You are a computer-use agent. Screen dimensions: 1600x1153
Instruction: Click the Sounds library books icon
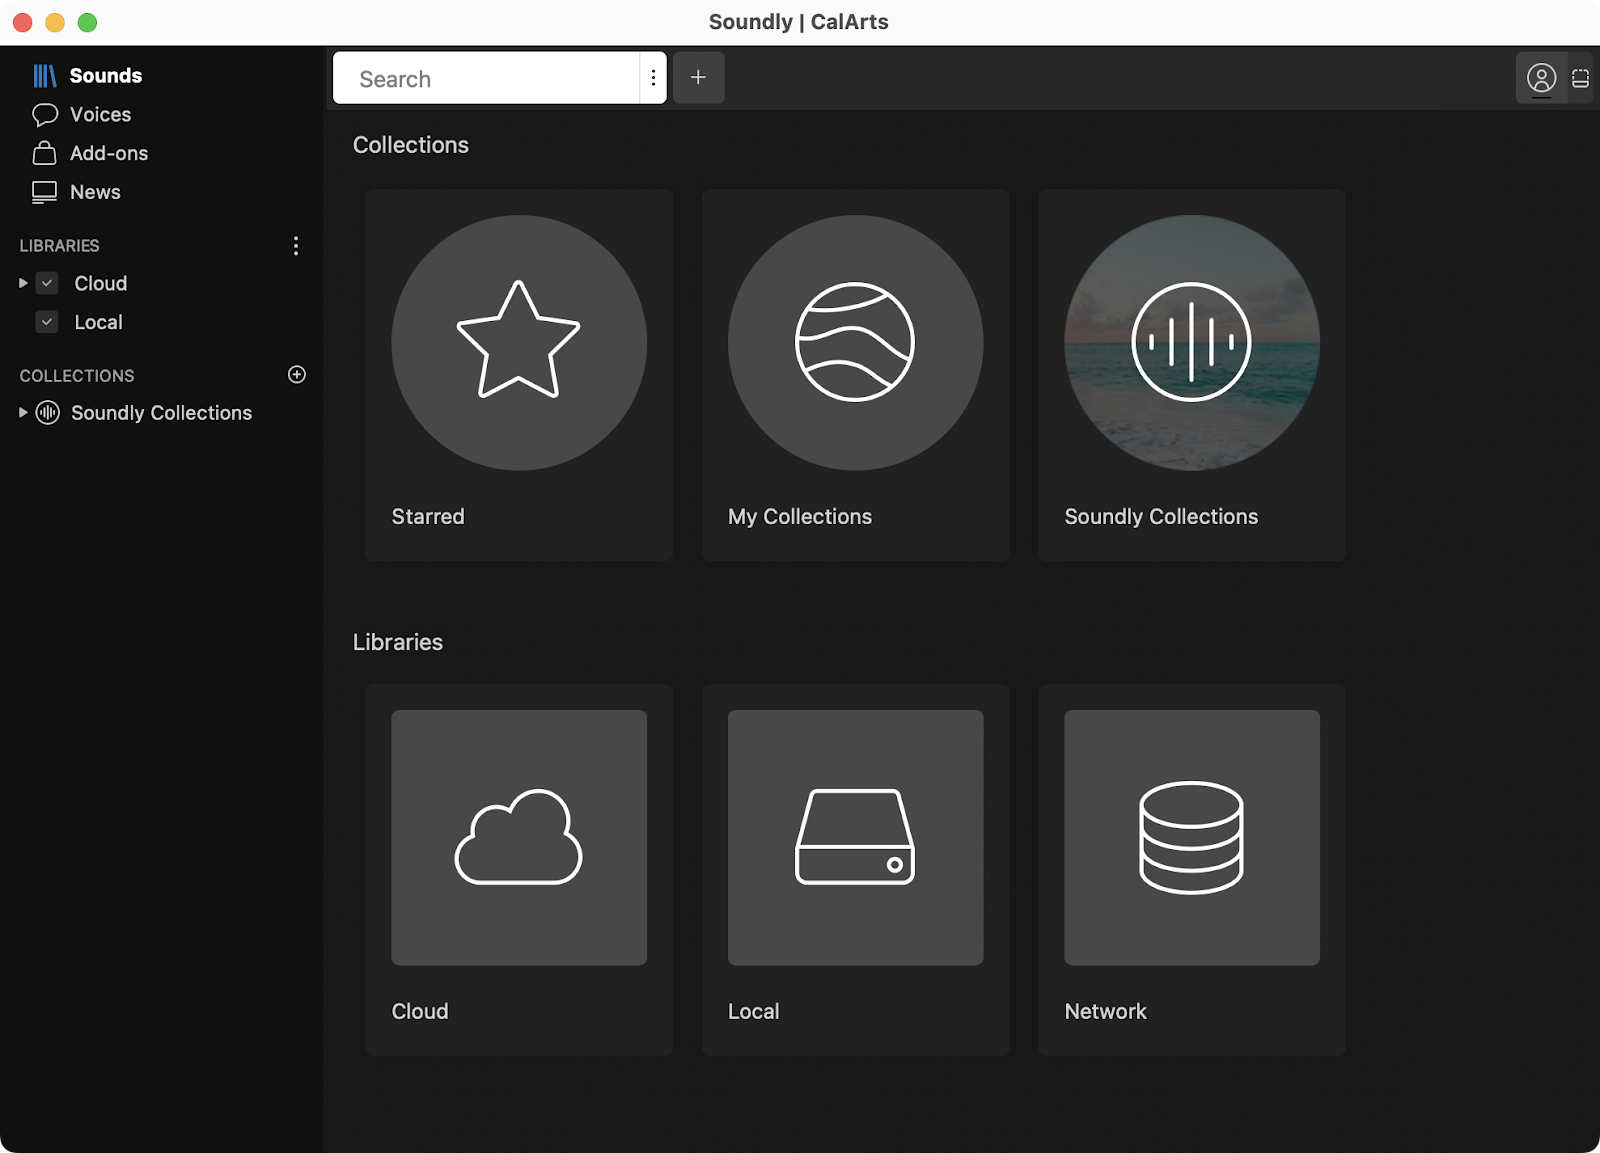click(x=45, y=76)
